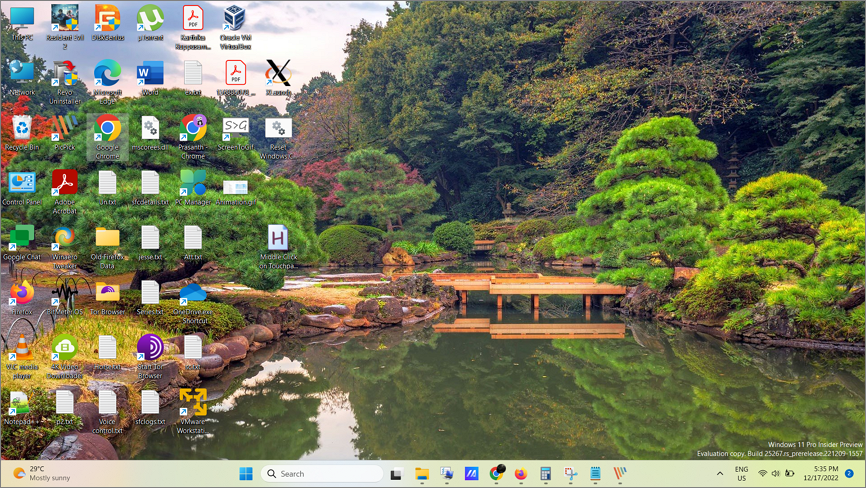
Task: Open the Windows Start menu
Action: point(246,474)
